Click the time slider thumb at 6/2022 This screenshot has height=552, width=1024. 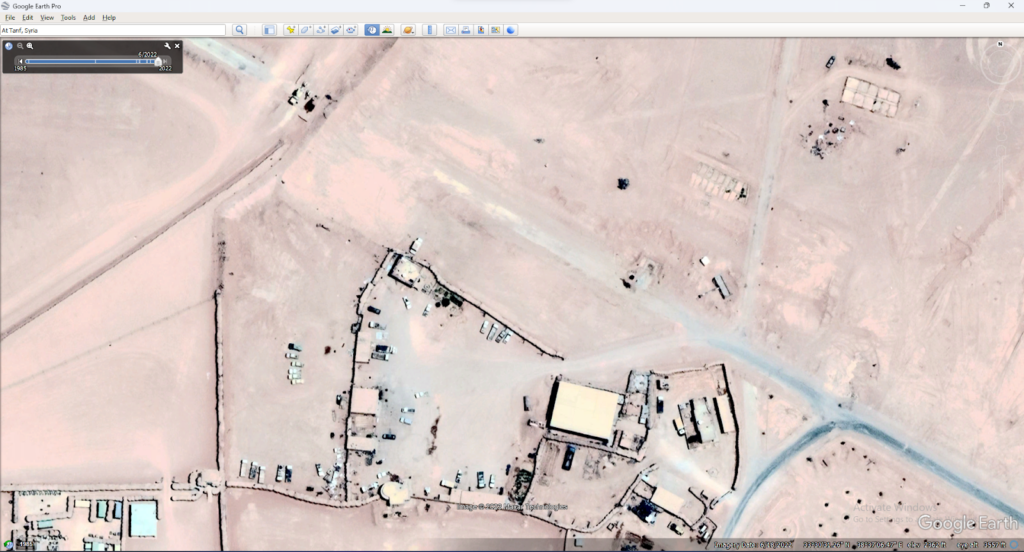click(157, 61)
